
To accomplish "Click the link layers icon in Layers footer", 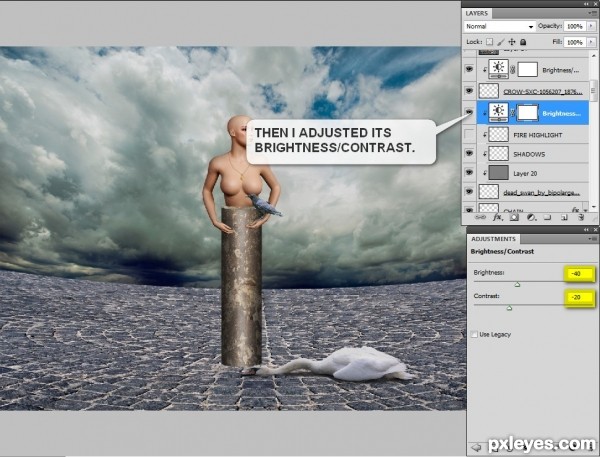I will pyautogui.click(x=480, y=217).
